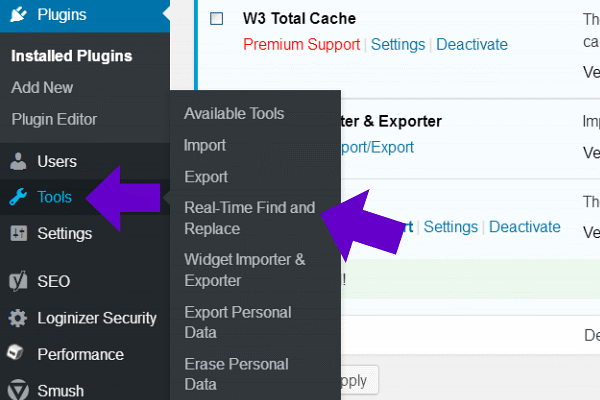Open Widget Importer & Exporter tool

pyautogui.click(x=245, y=270)
